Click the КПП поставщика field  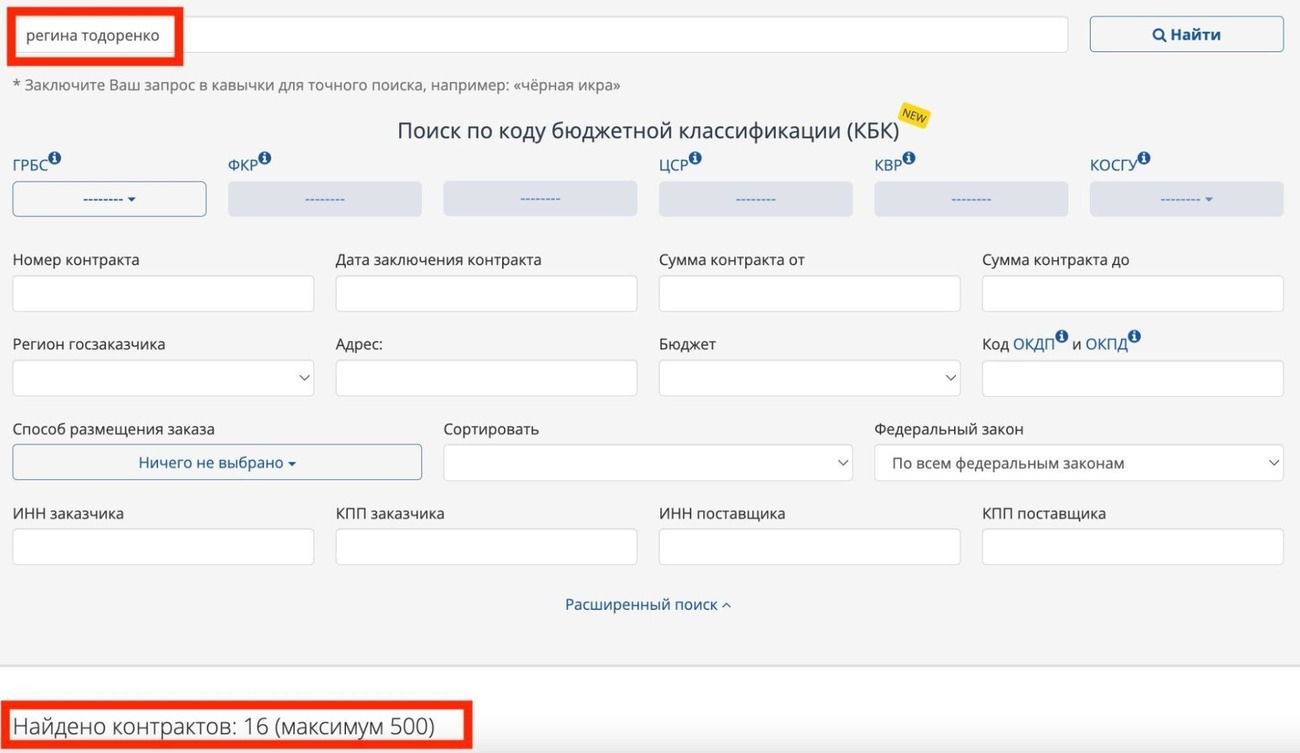coord(1133,547)
